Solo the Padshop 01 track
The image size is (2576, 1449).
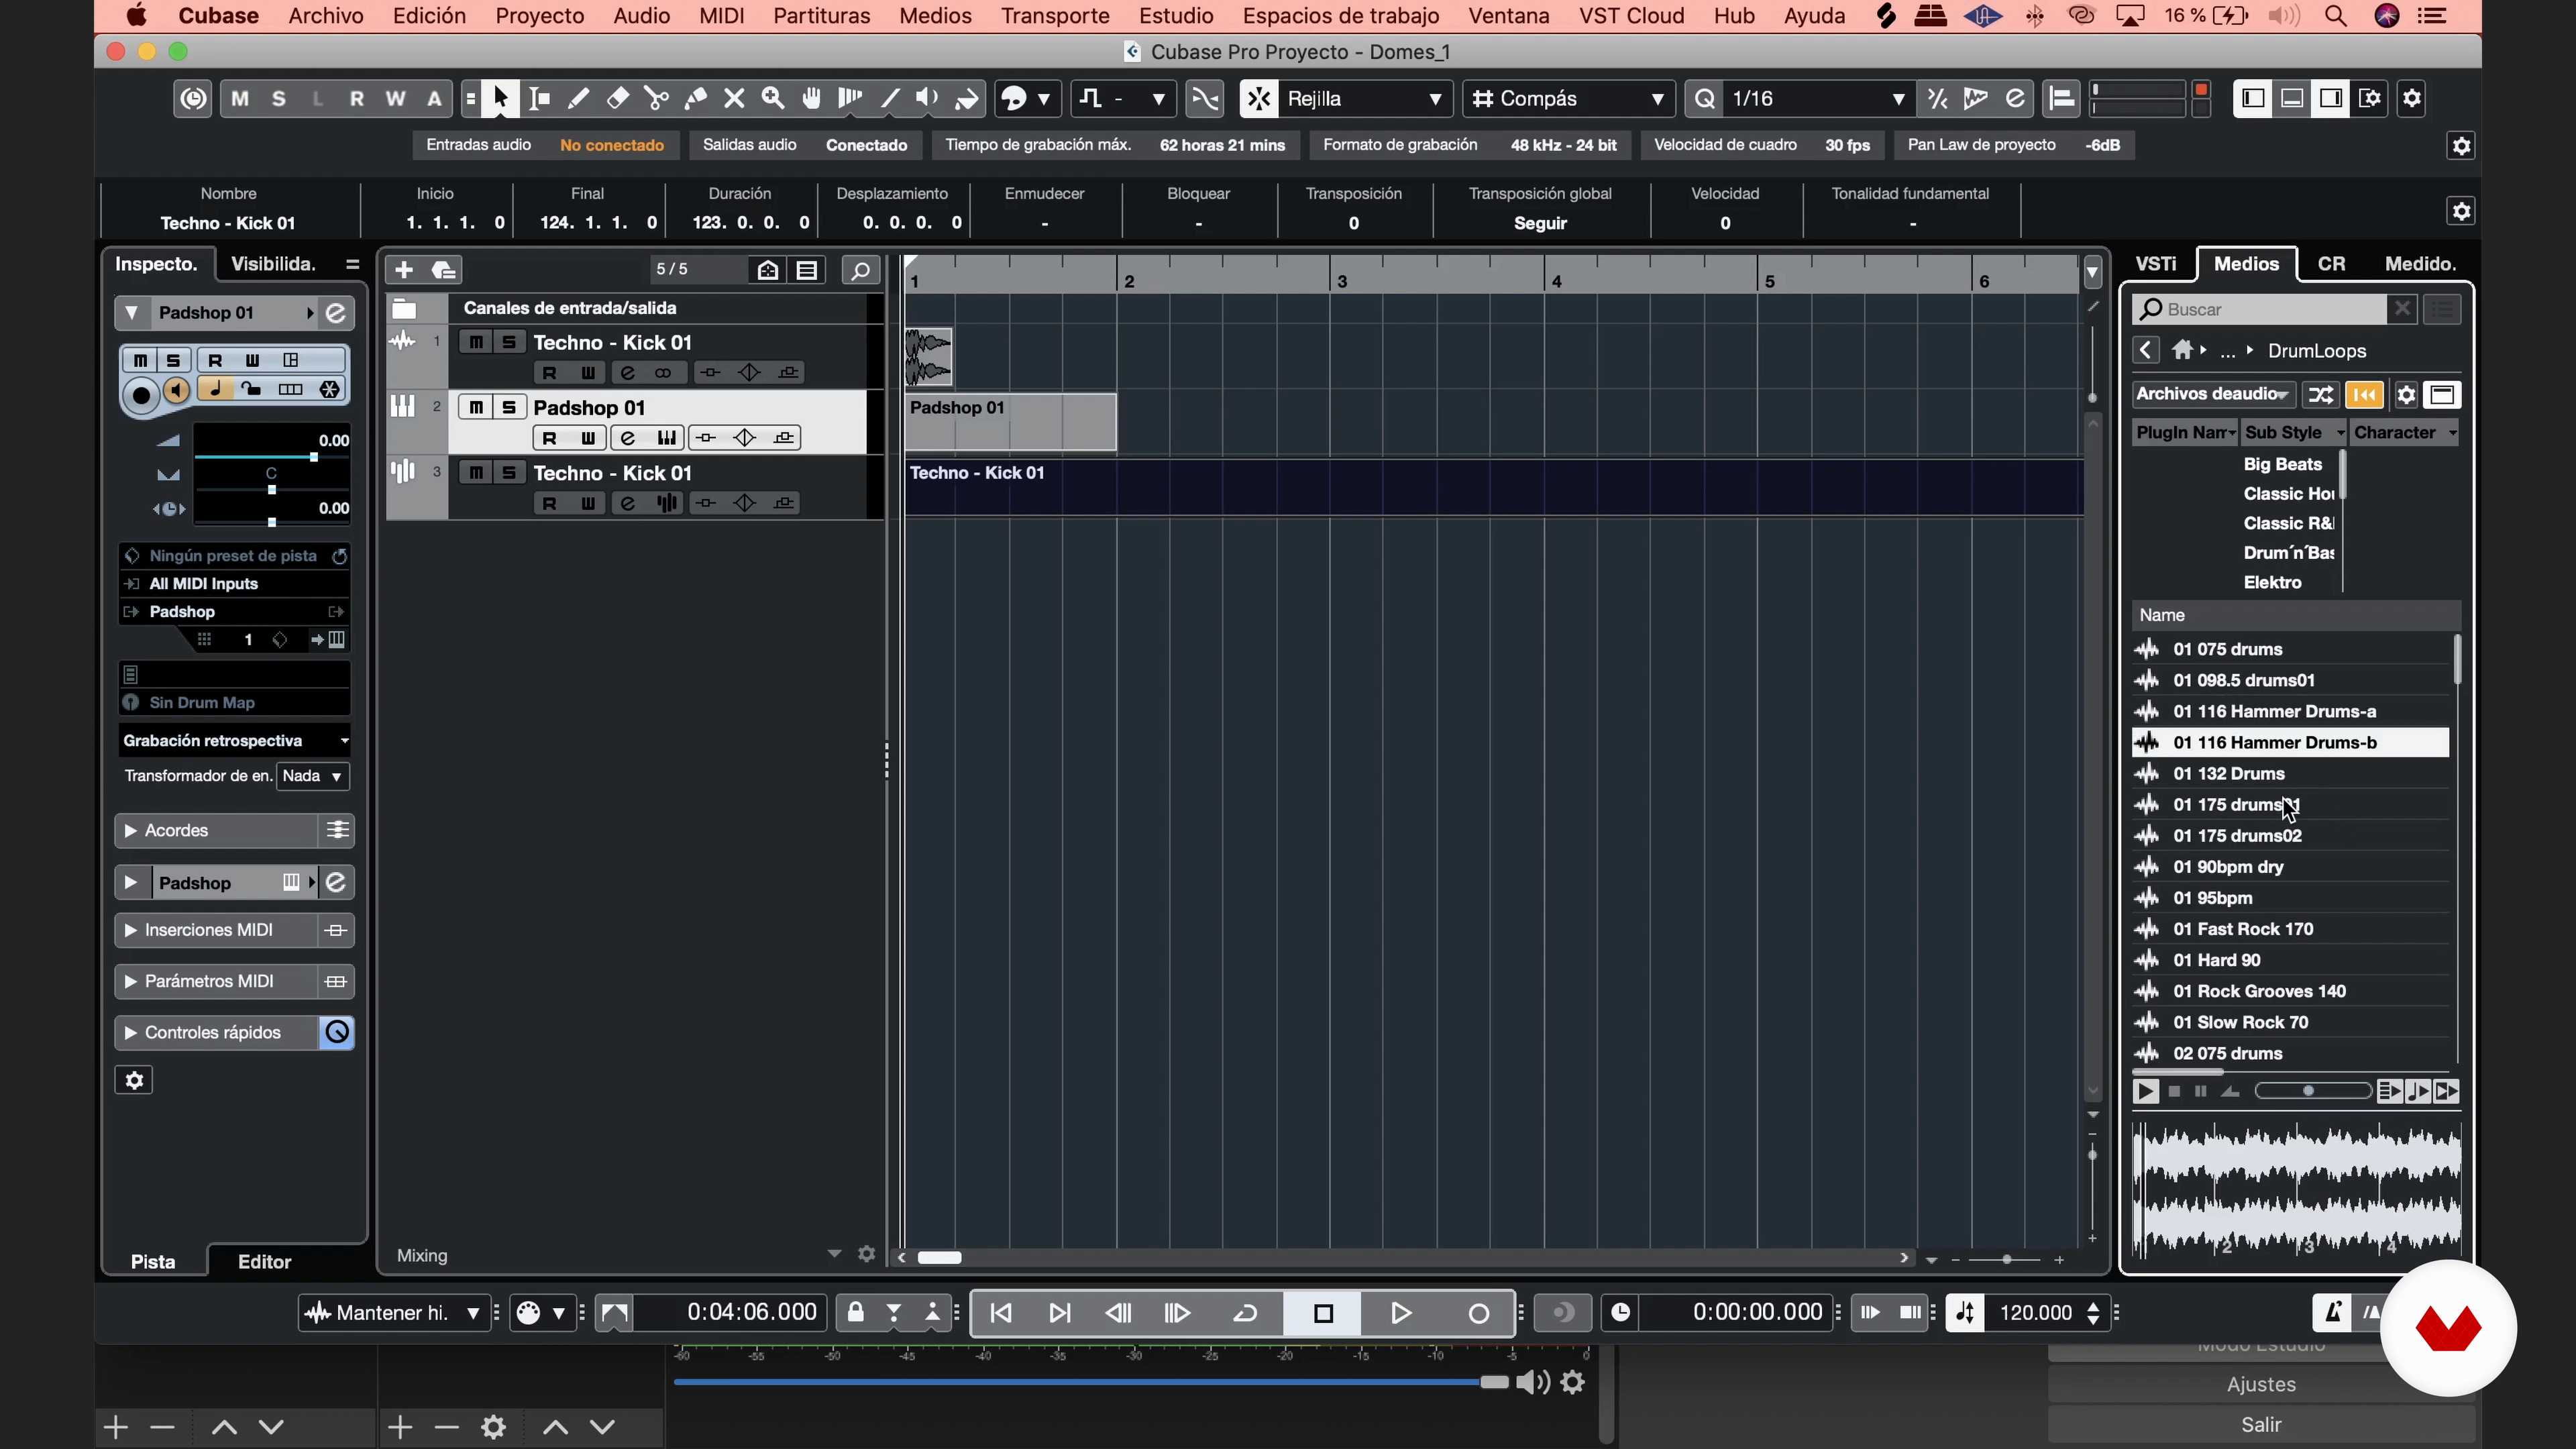(509, 407)
